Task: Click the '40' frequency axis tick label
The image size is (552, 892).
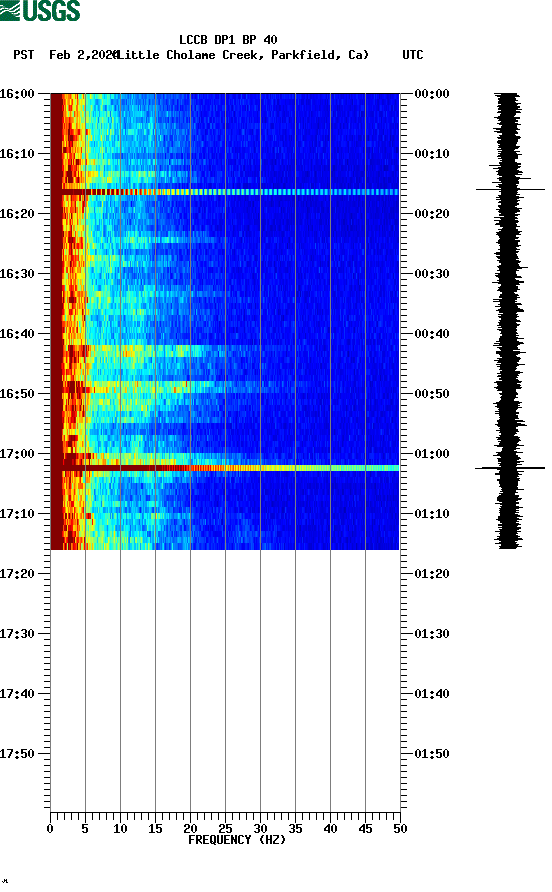Action: click(330, 829)
